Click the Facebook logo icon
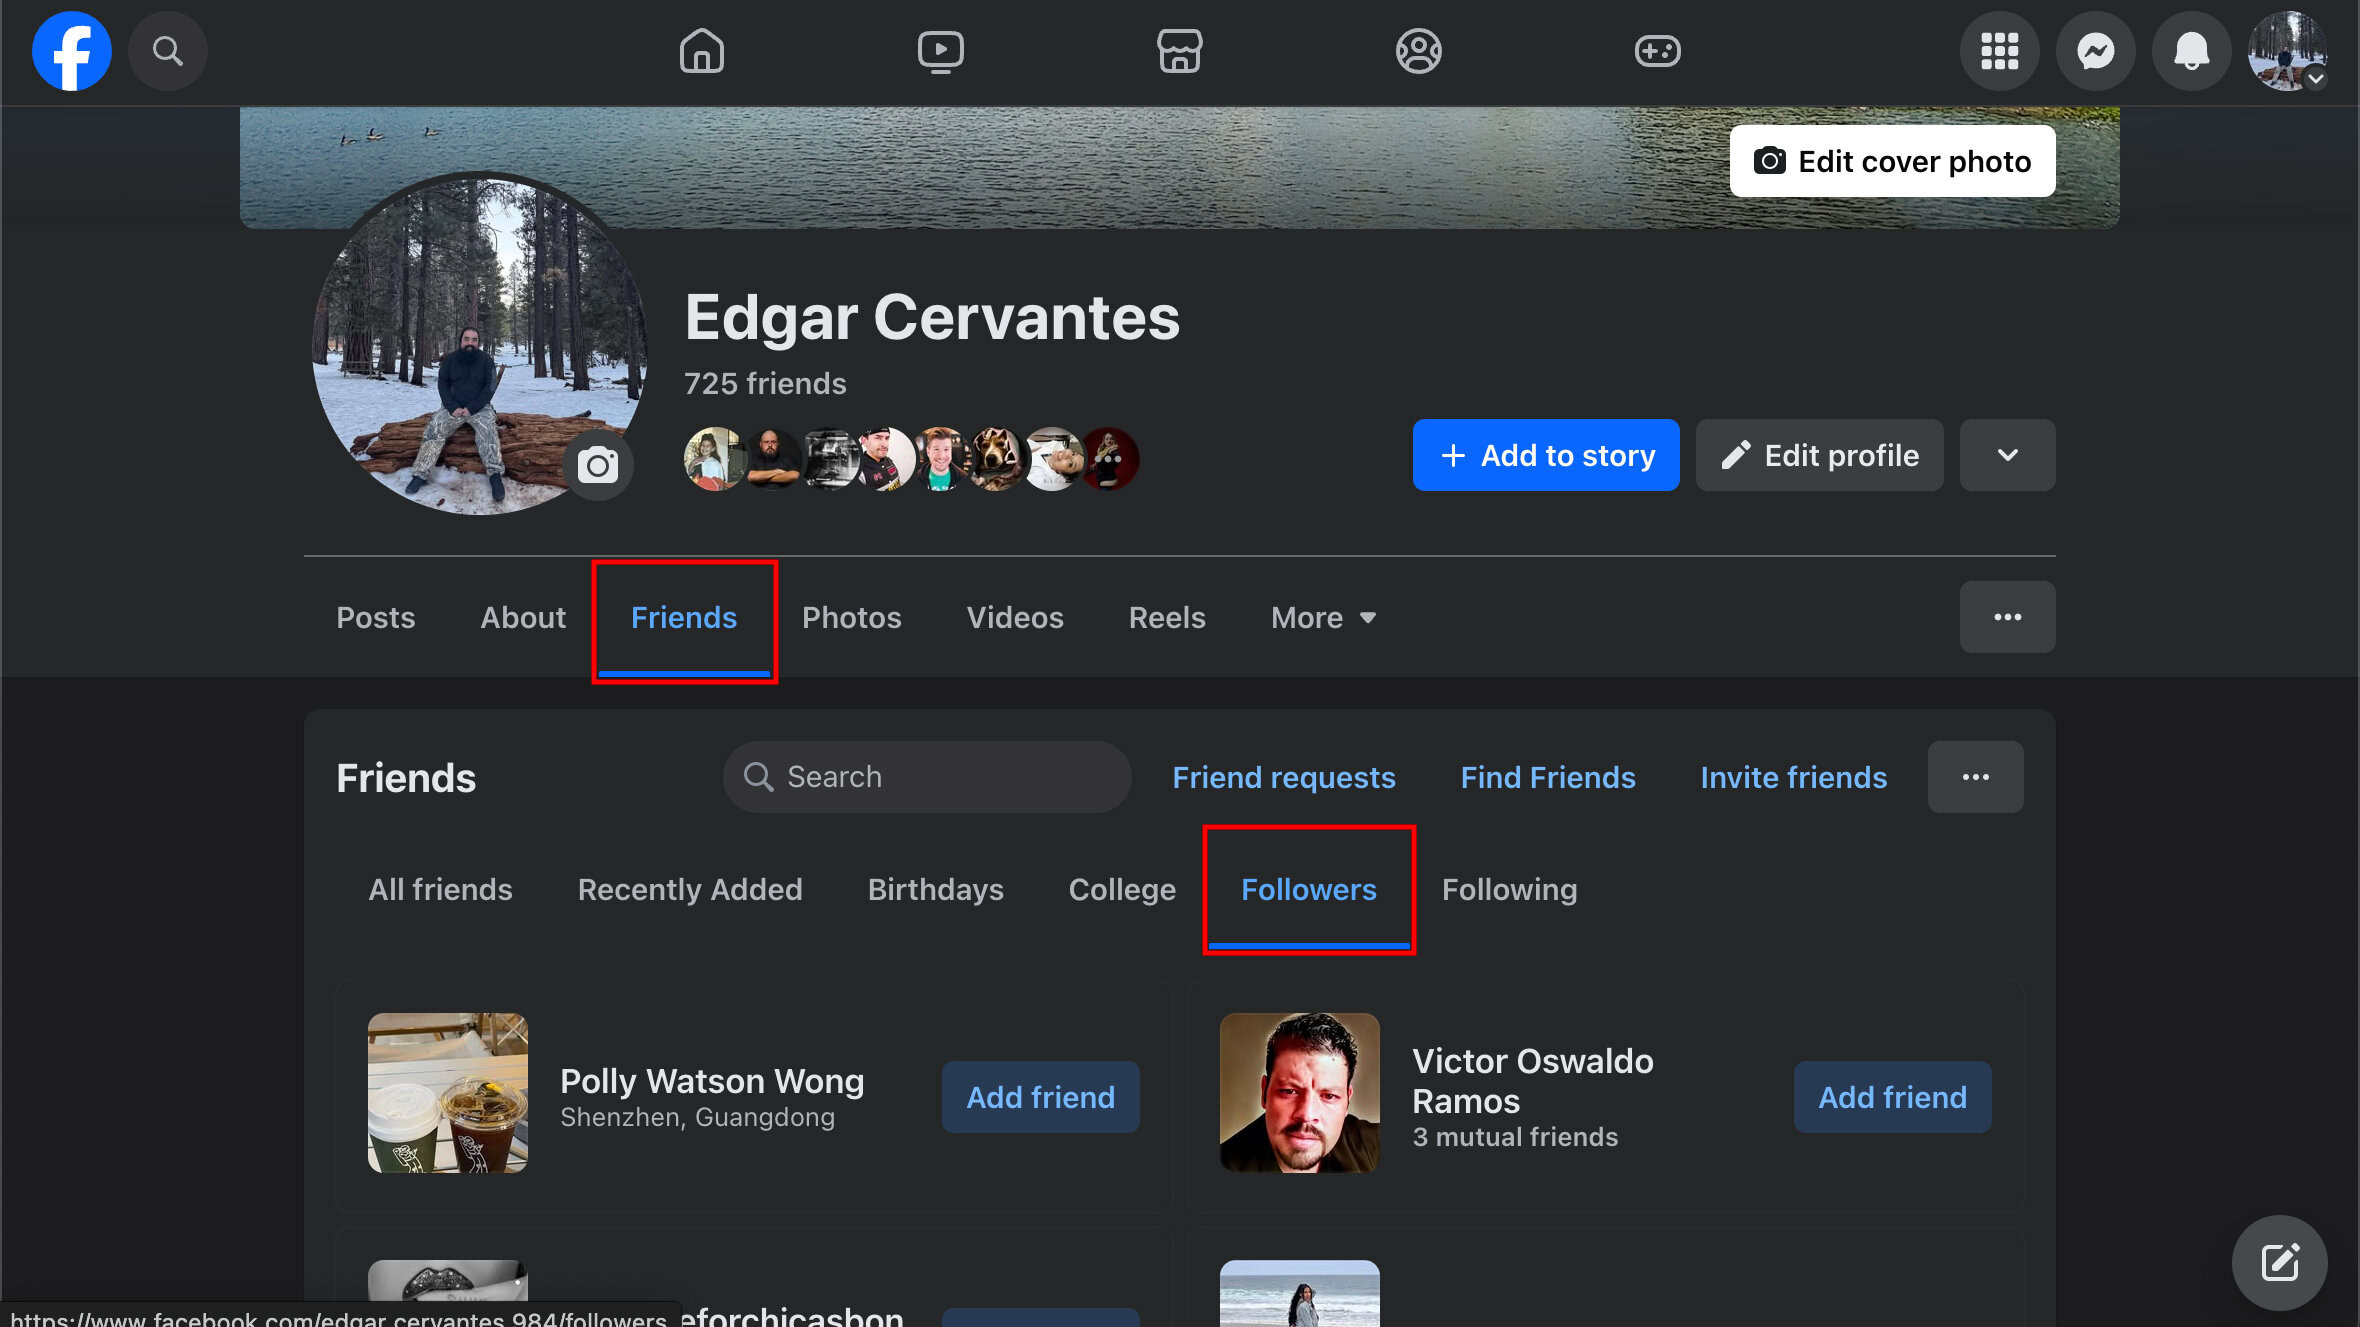This screenshot has width=2360, height=1327. coord(71,51)
